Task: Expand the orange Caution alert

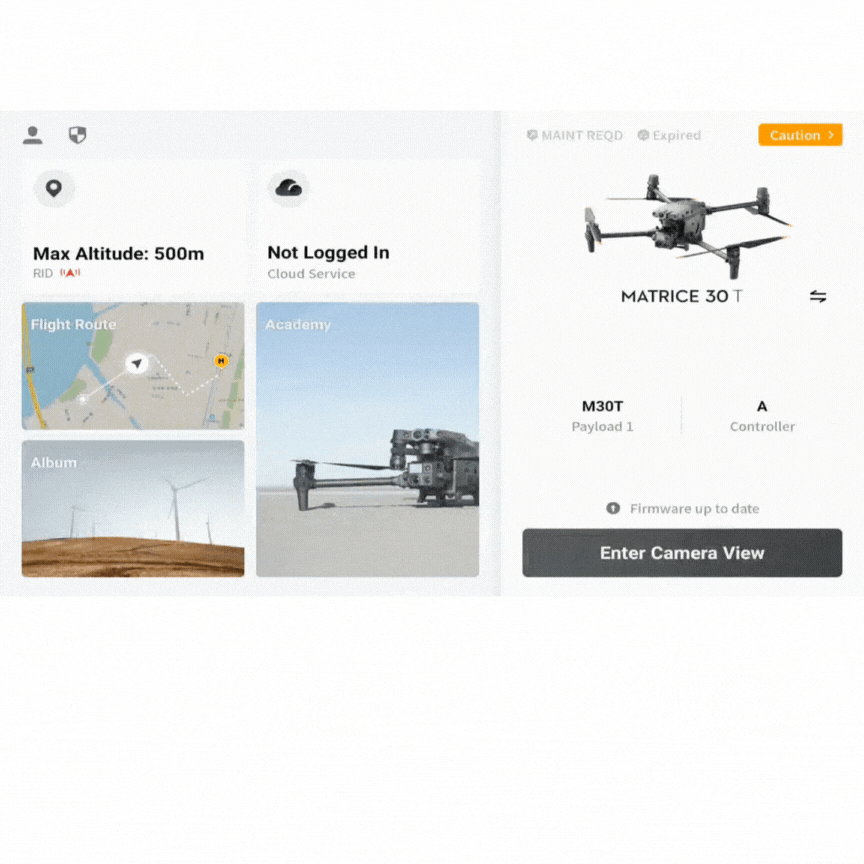Action: 800,135
